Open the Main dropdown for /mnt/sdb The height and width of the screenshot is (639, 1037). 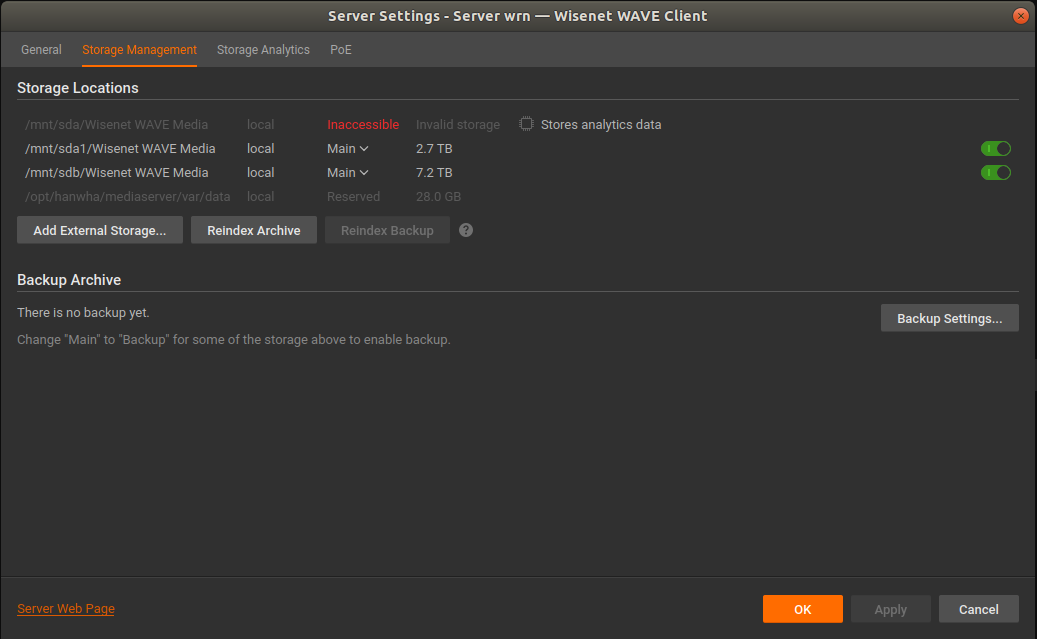[347, 173]
